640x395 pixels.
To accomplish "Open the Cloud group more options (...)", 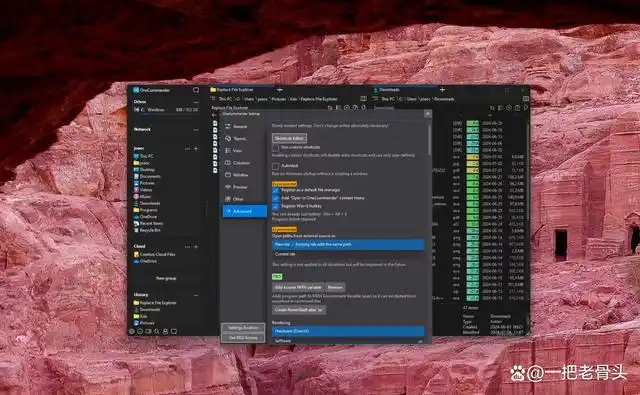I will click(187, 247).
